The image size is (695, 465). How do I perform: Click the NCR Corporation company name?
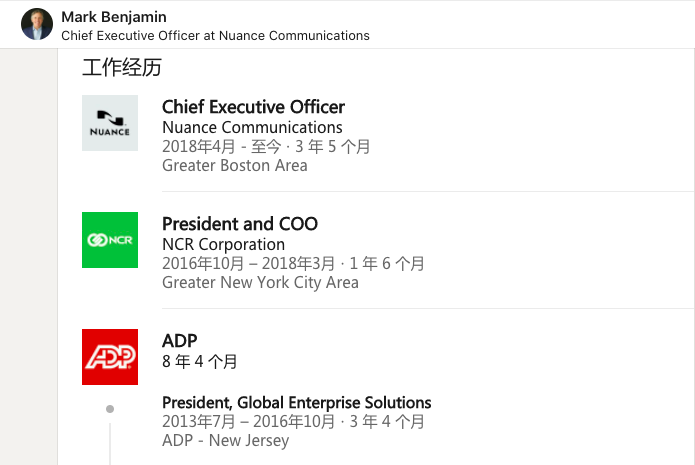(223, 244)
